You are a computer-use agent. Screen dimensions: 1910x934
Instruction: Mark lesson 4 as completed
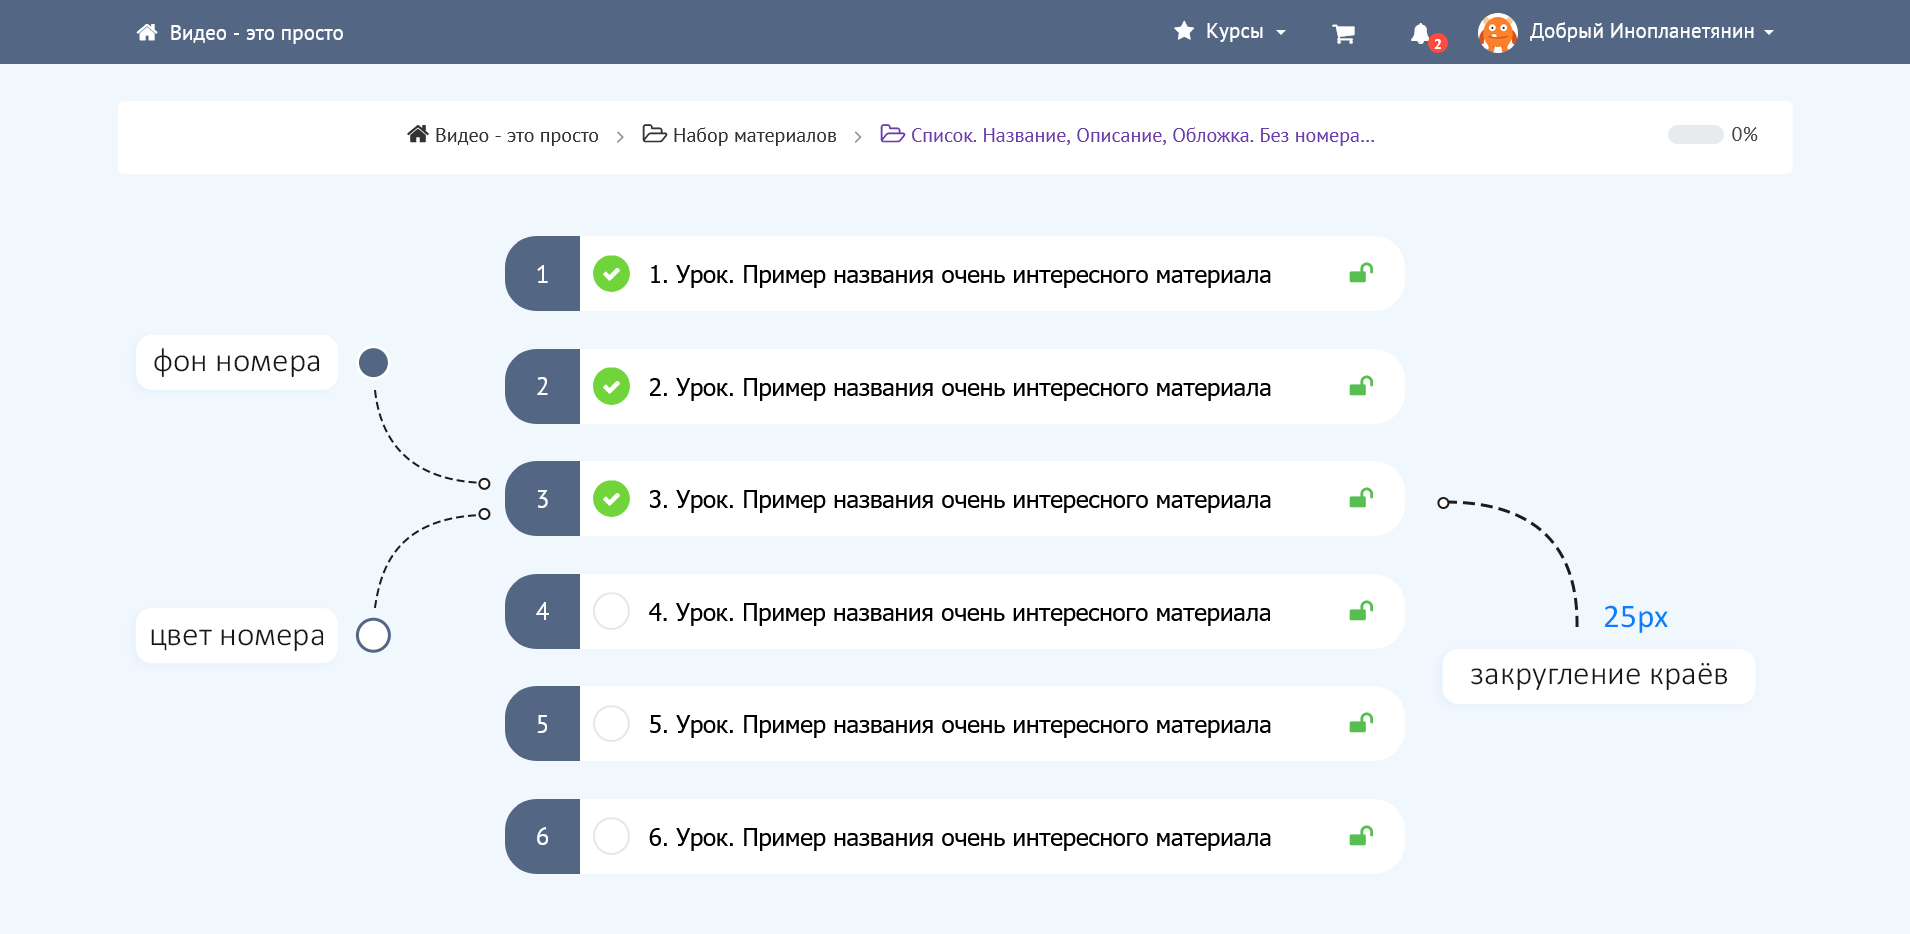pos(611,611)
